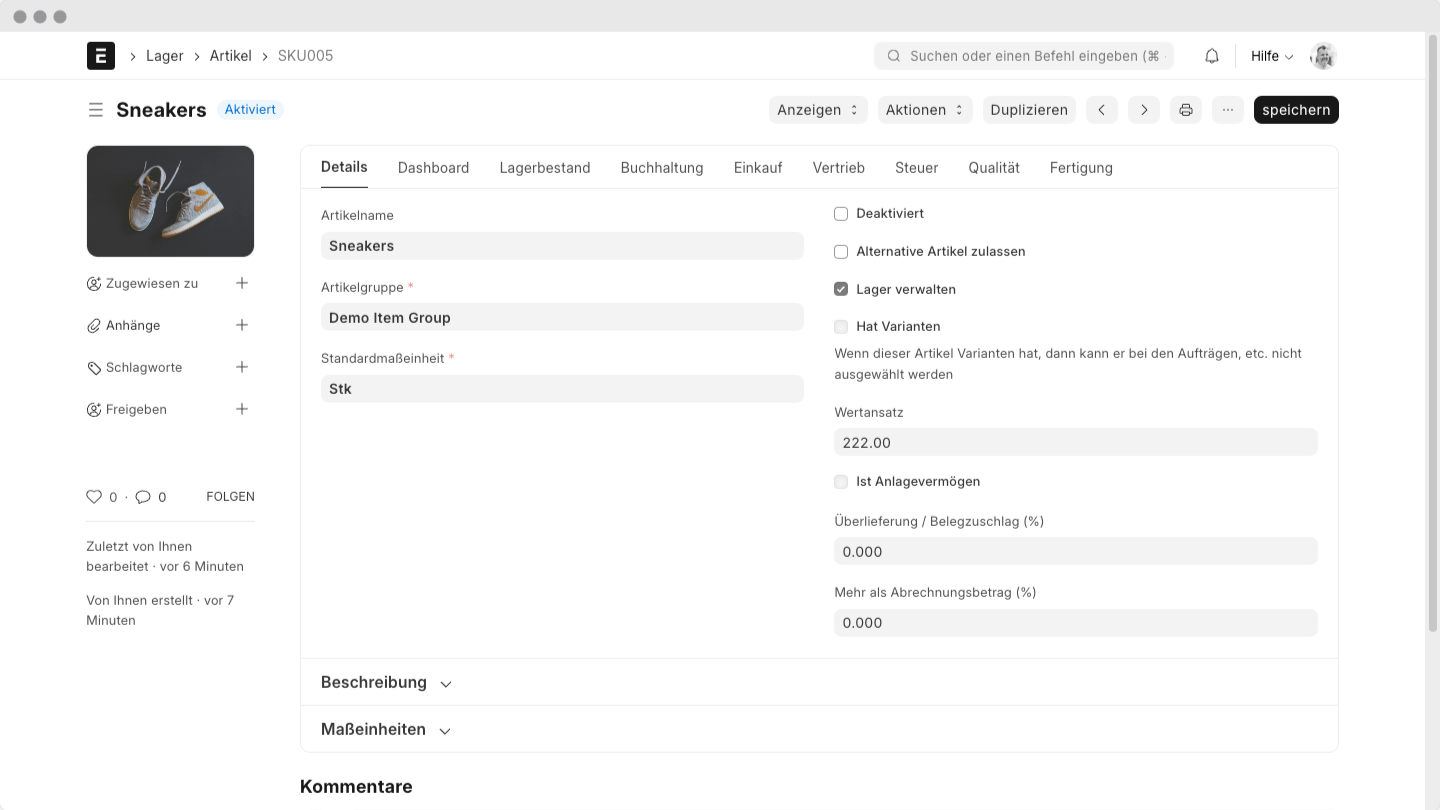Viewport: 1440px width, 810px height.
Task: Go to previous item arrow
Action: pos(1101,110)
